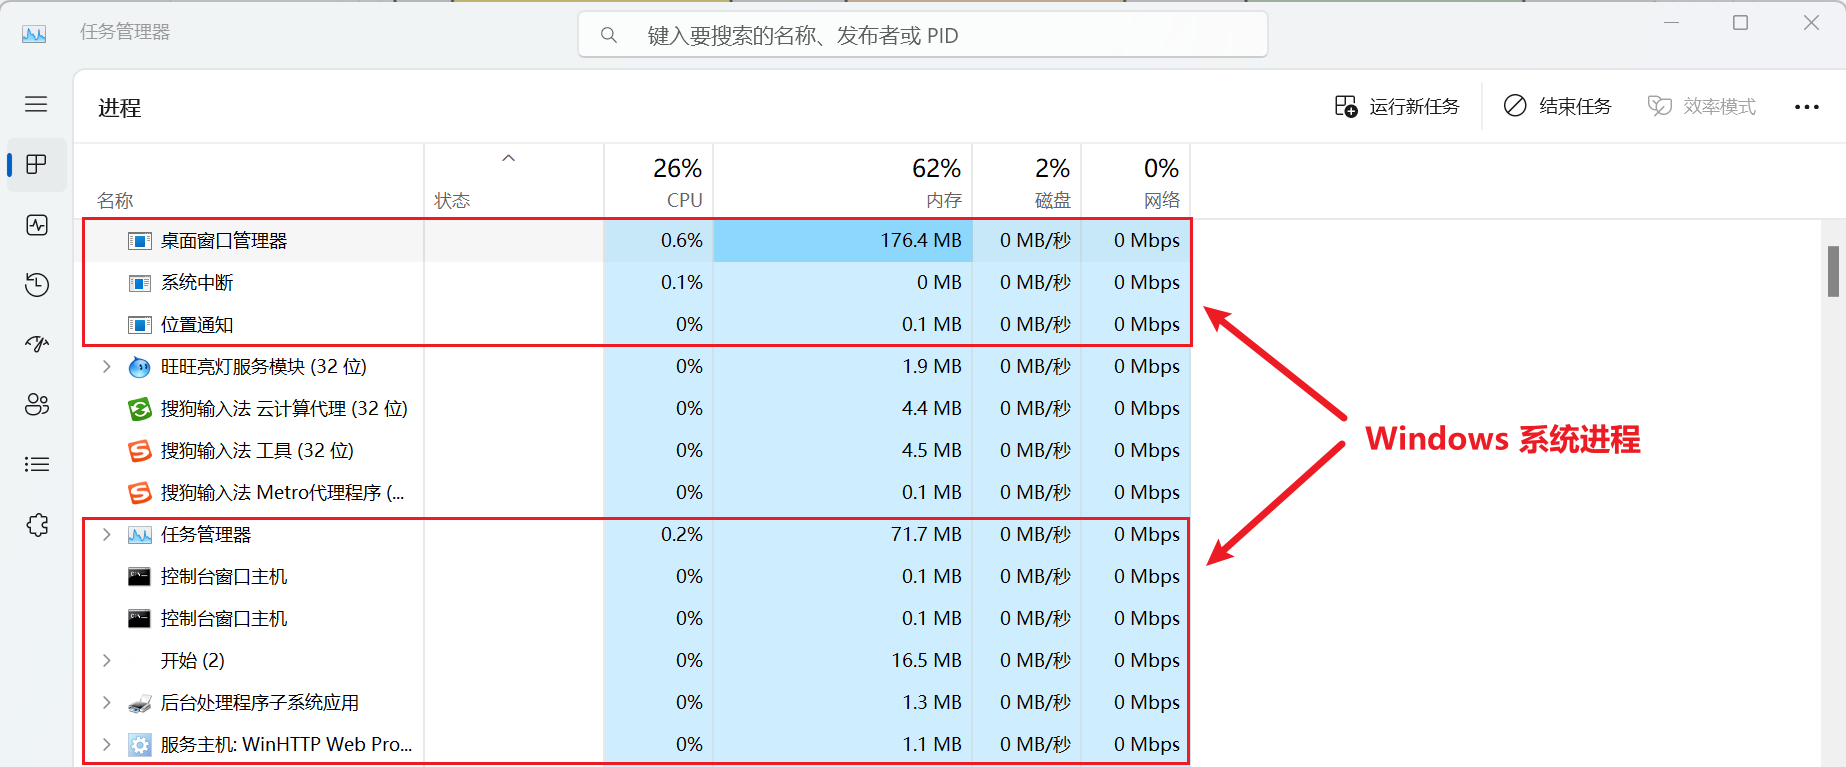Sort by the 62% 内存 column header
This screenshot has height=767, width=1846.
(842, 181)
